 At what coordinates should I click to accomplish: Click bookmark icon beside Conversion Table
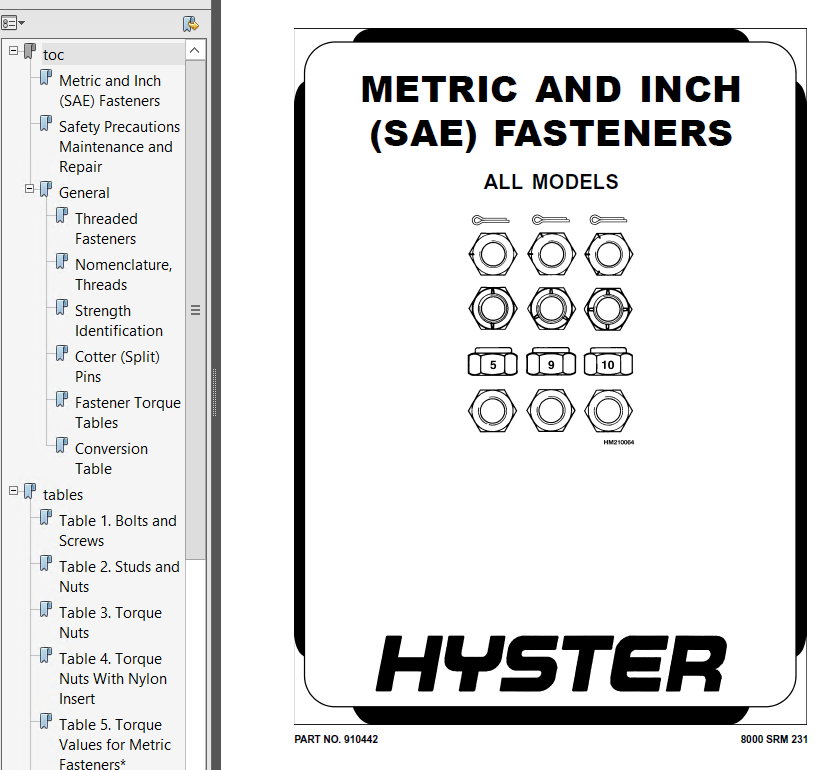62,446
